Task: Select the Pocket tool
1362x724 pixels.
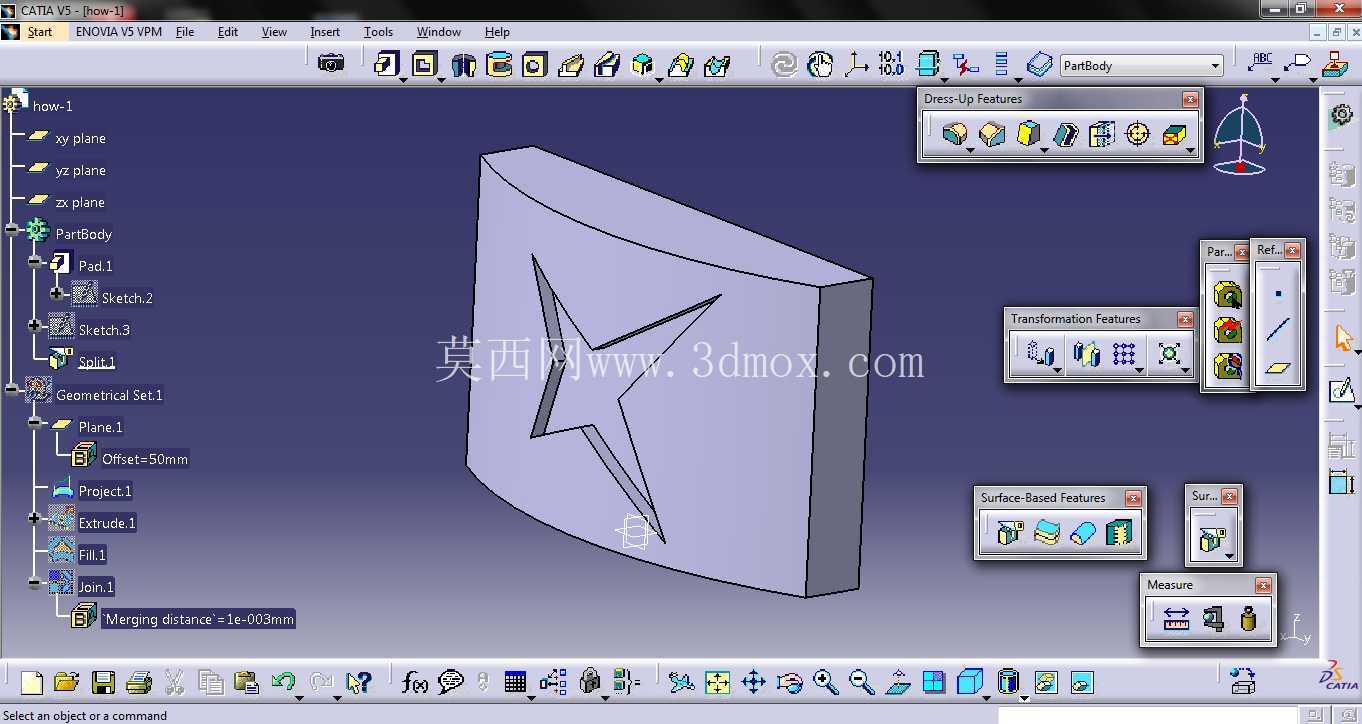Action: tap(425, 65)
